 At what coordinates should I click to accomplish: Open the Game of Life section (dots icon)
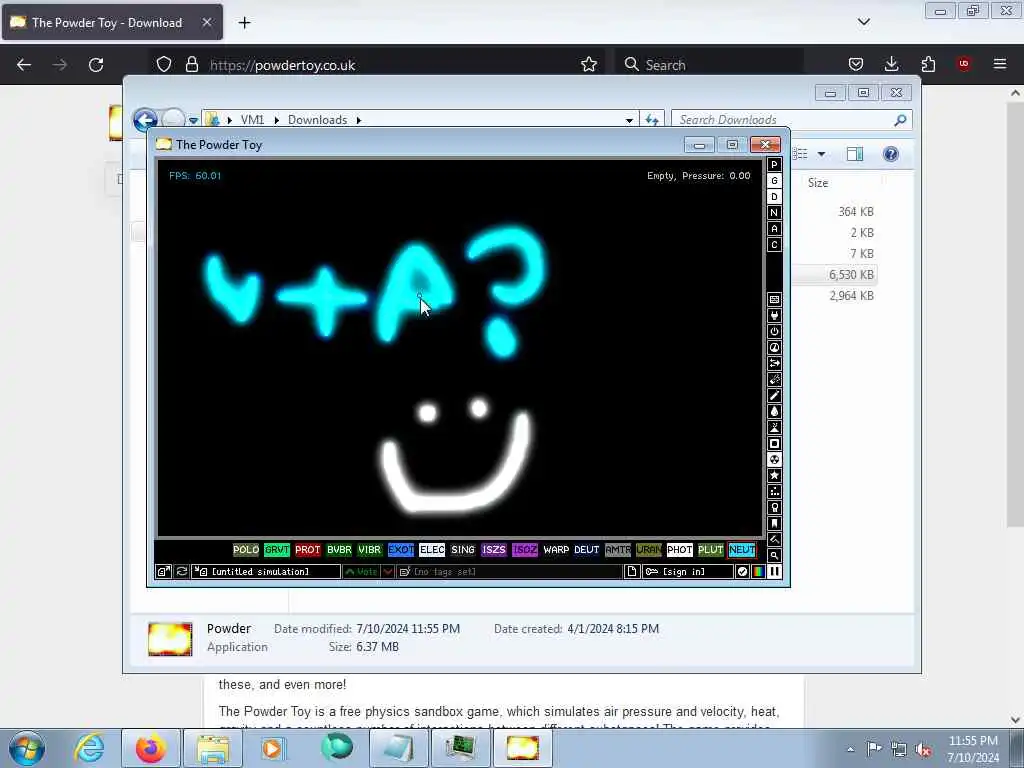point(775,492)
